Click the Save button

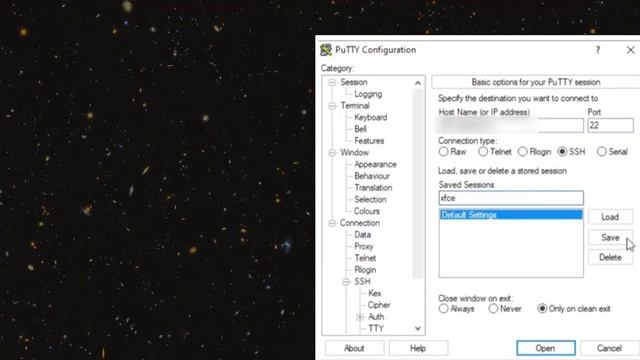(610, 238)
